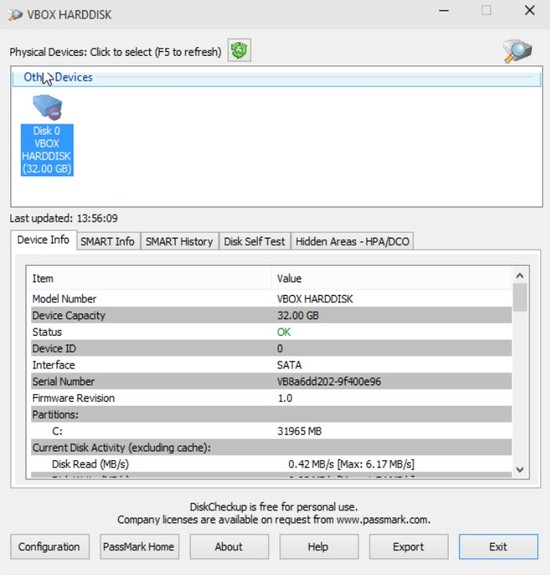Click the Exit button
The width and height of the screenshot is (550, 575).
(x=498, y=547)
